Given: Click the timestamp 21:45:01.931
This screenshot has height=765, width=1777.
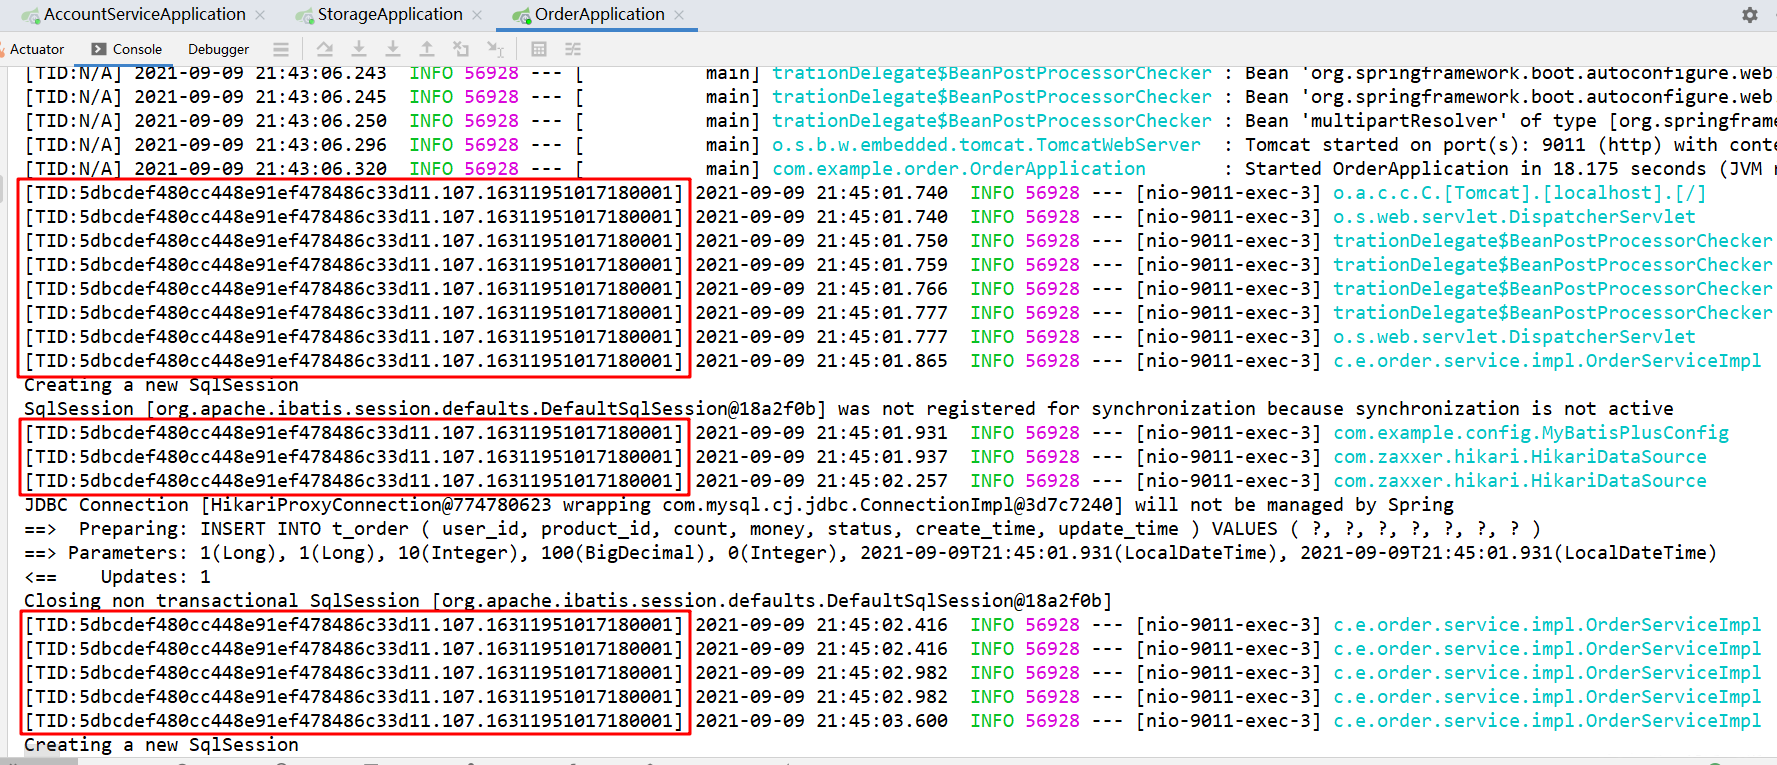Looking at the screenshot, I should (881, 433).
